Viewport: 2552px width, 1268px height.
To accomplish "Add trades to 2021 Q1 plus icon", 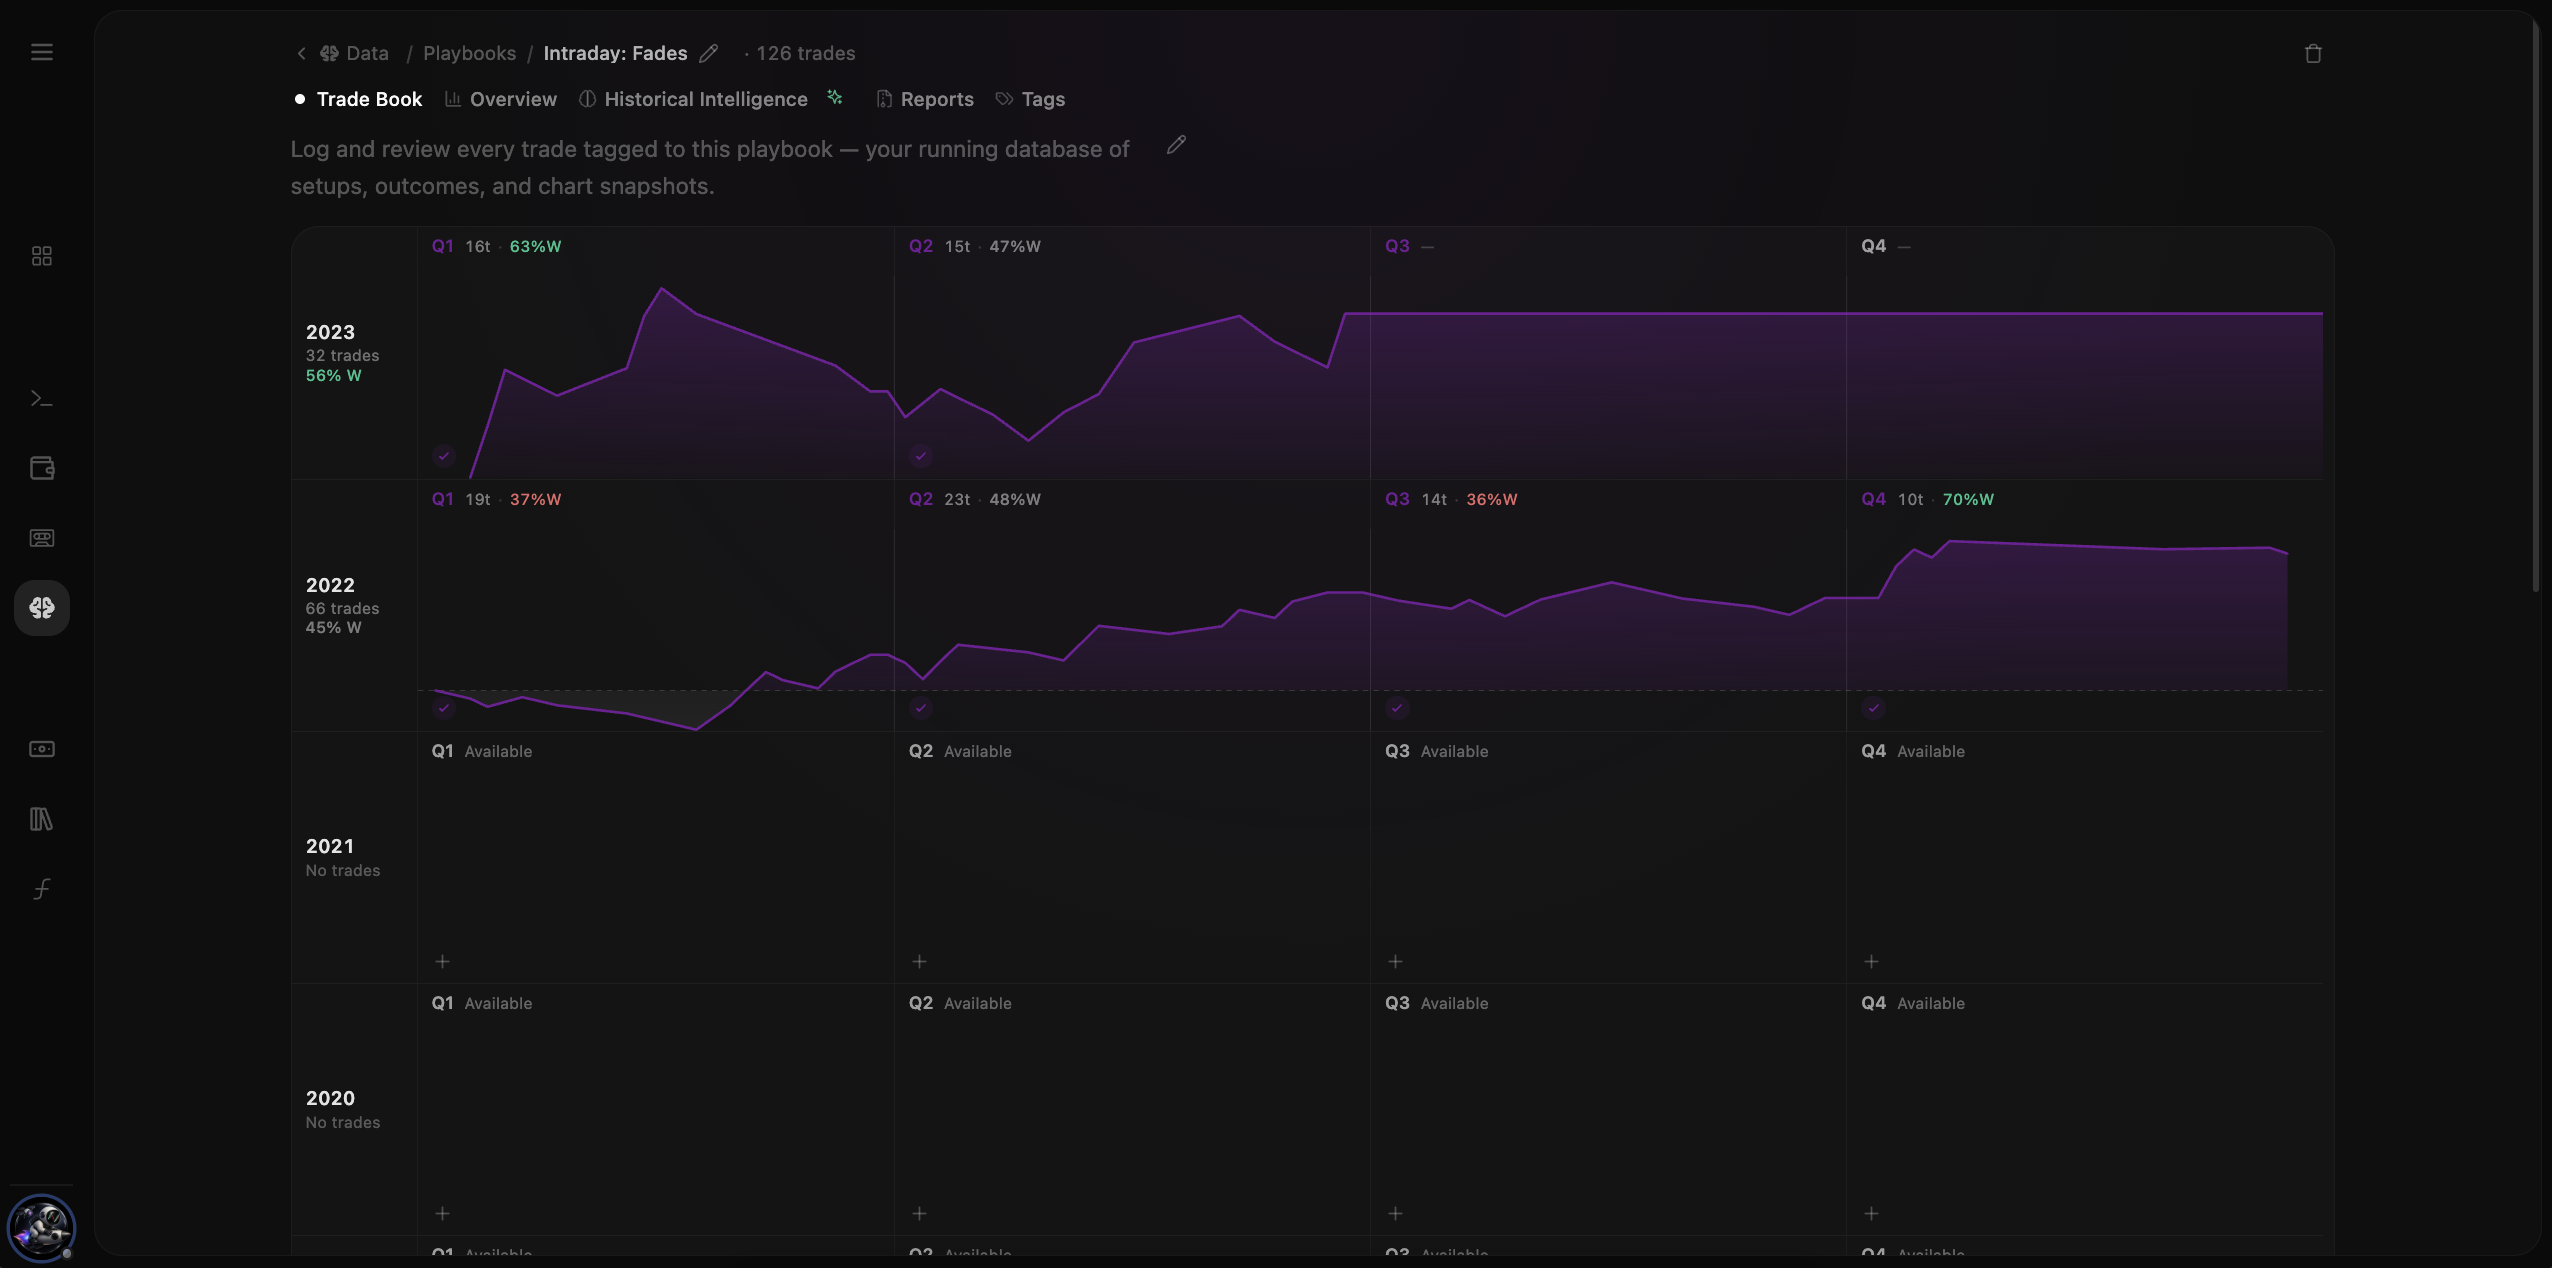I will [442, 961].
